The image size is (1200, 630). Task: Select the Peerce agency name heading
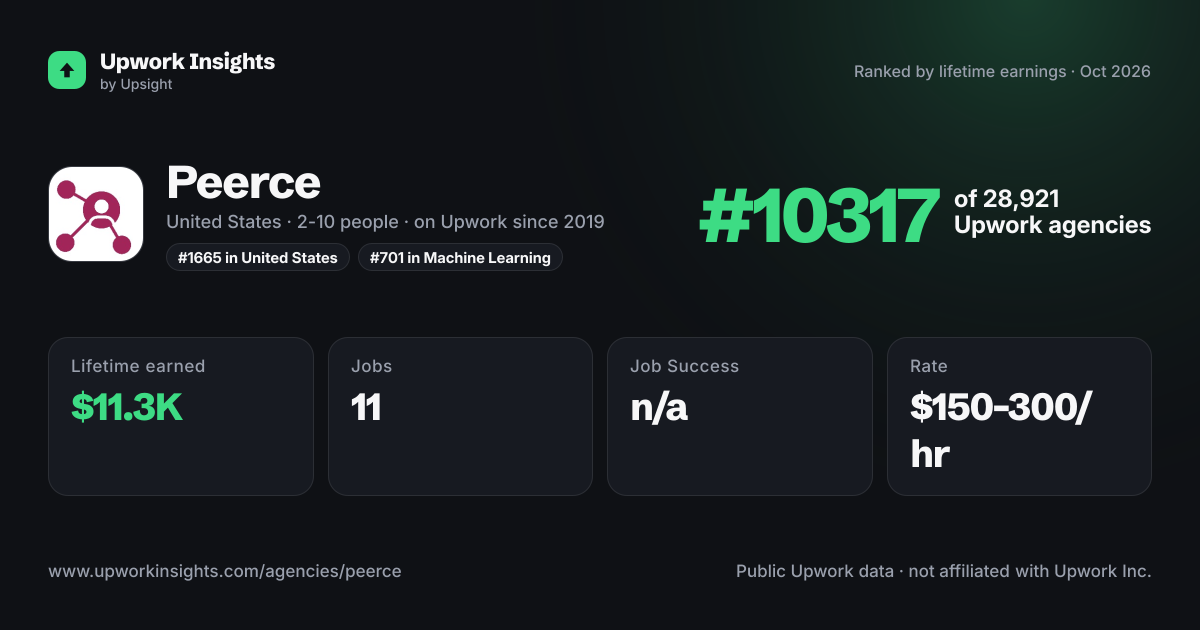tap(243, 183)
